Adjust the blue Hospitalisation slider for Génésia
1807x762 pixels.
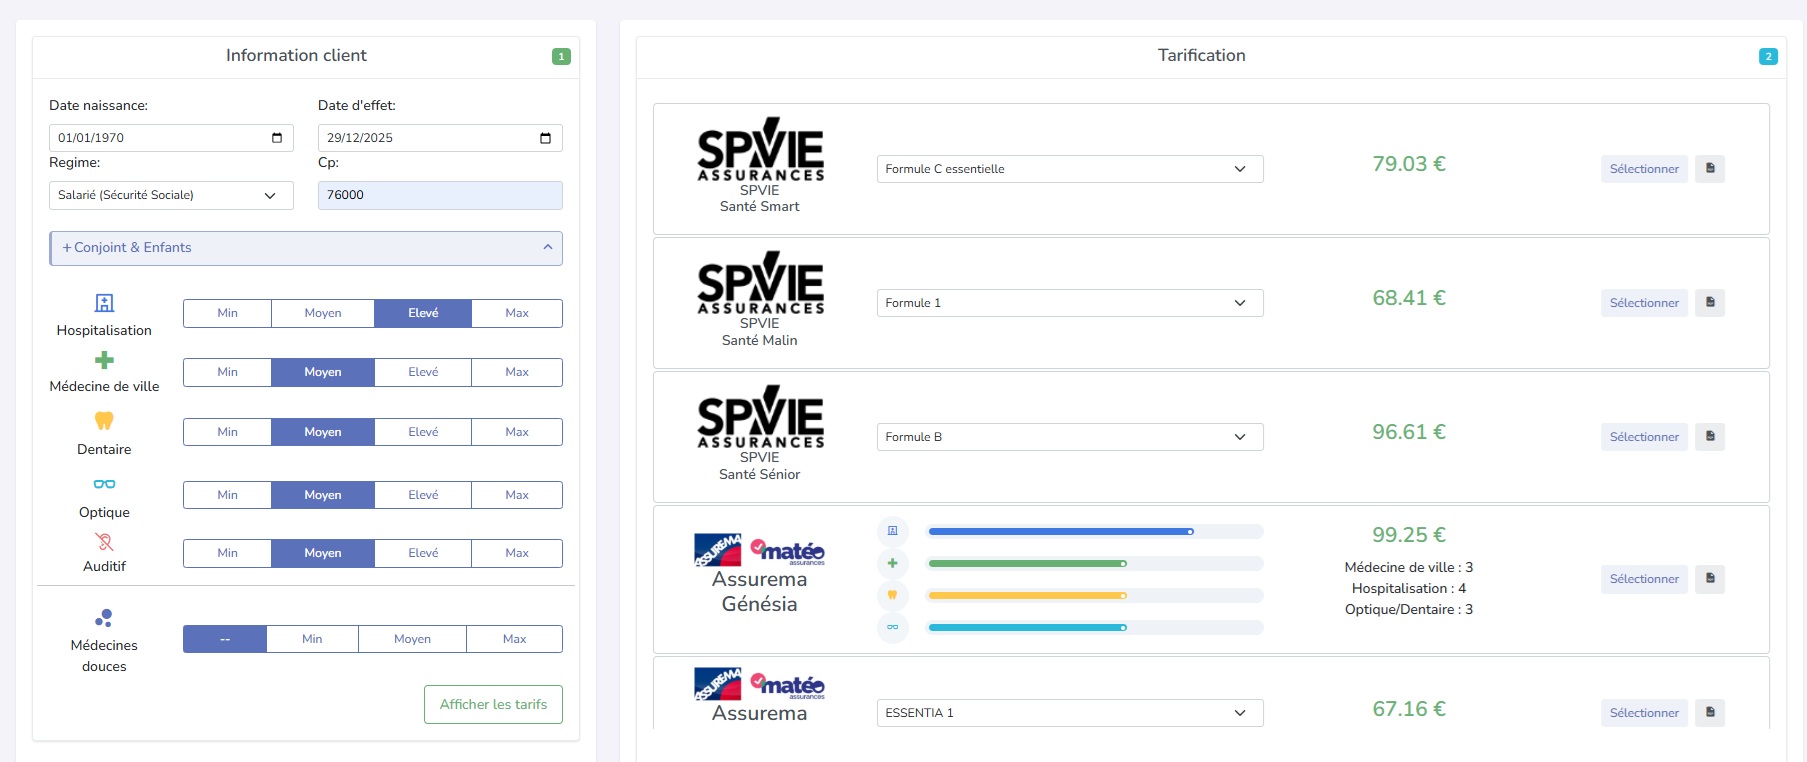[1190, 532]
